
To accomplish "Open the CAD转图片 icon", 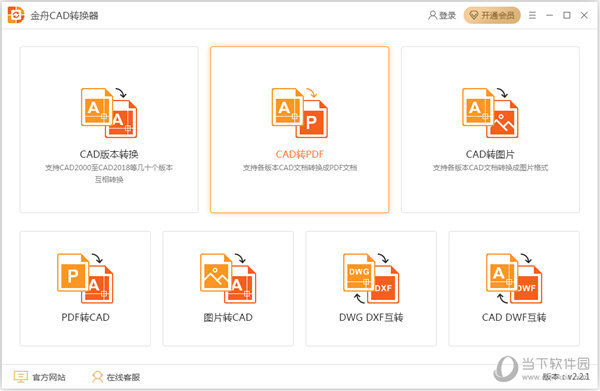I will click(490, 113).
